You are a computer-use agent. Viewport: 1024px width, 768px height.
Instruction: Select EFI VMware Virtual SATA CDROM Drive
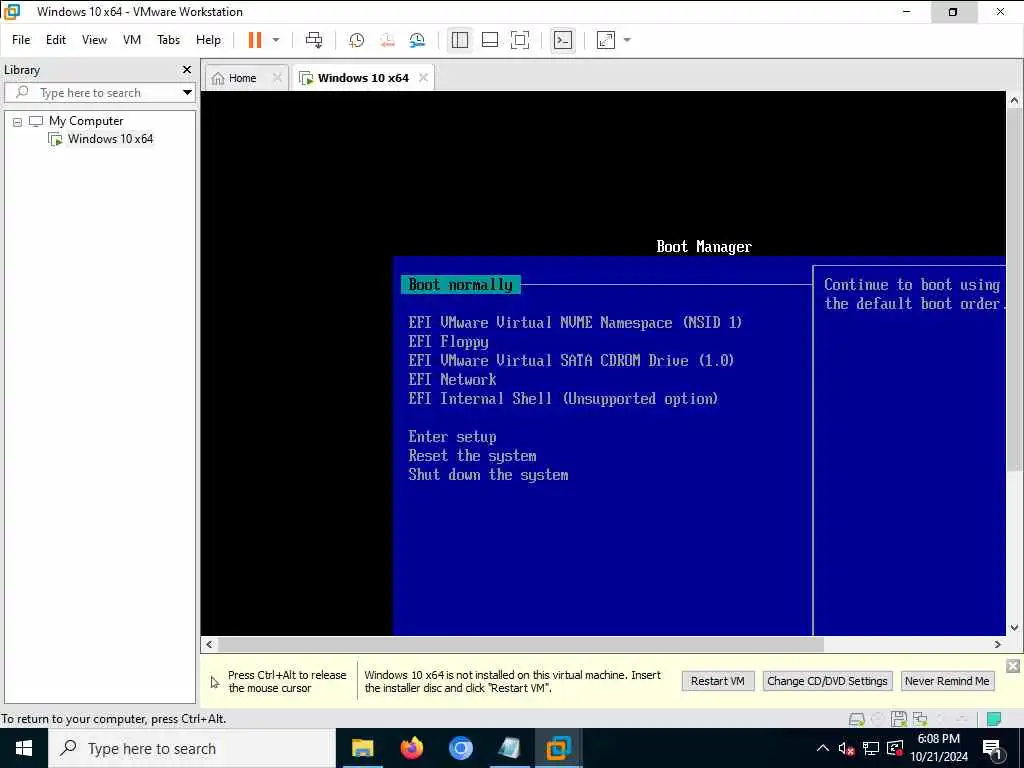click(571, 360)
